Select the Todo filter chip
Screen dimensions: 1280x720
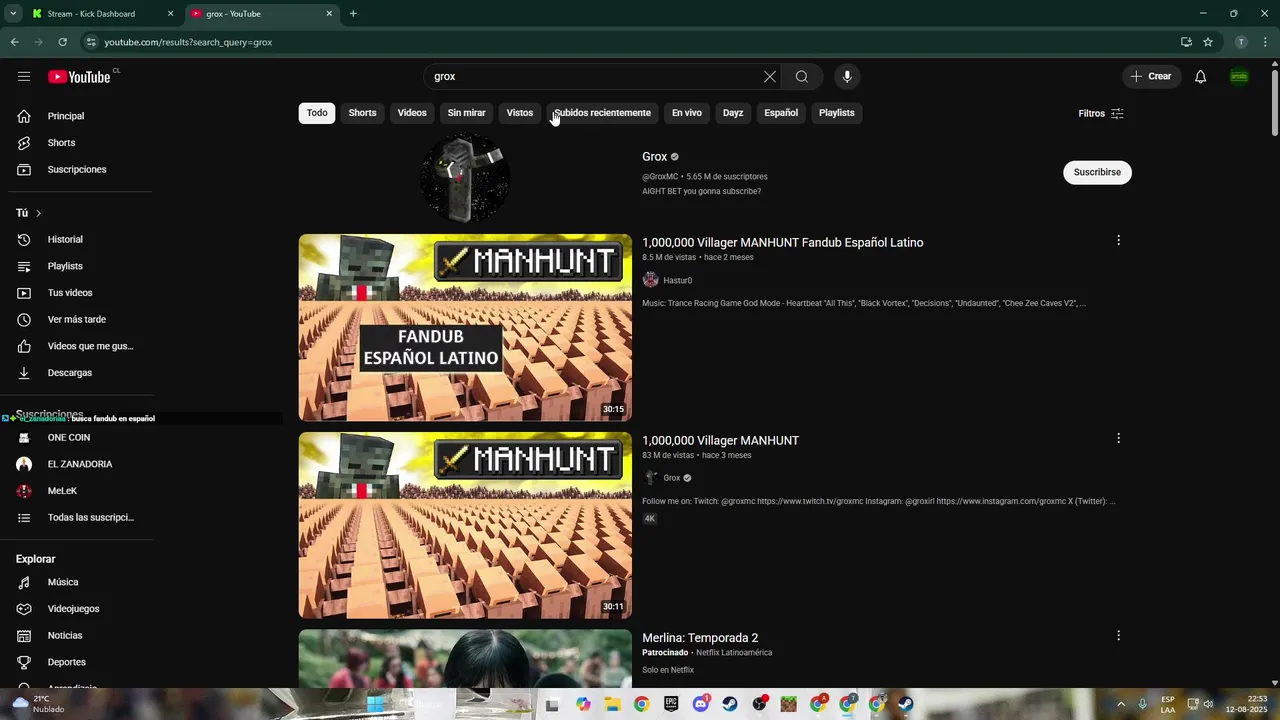coord(317,113)
